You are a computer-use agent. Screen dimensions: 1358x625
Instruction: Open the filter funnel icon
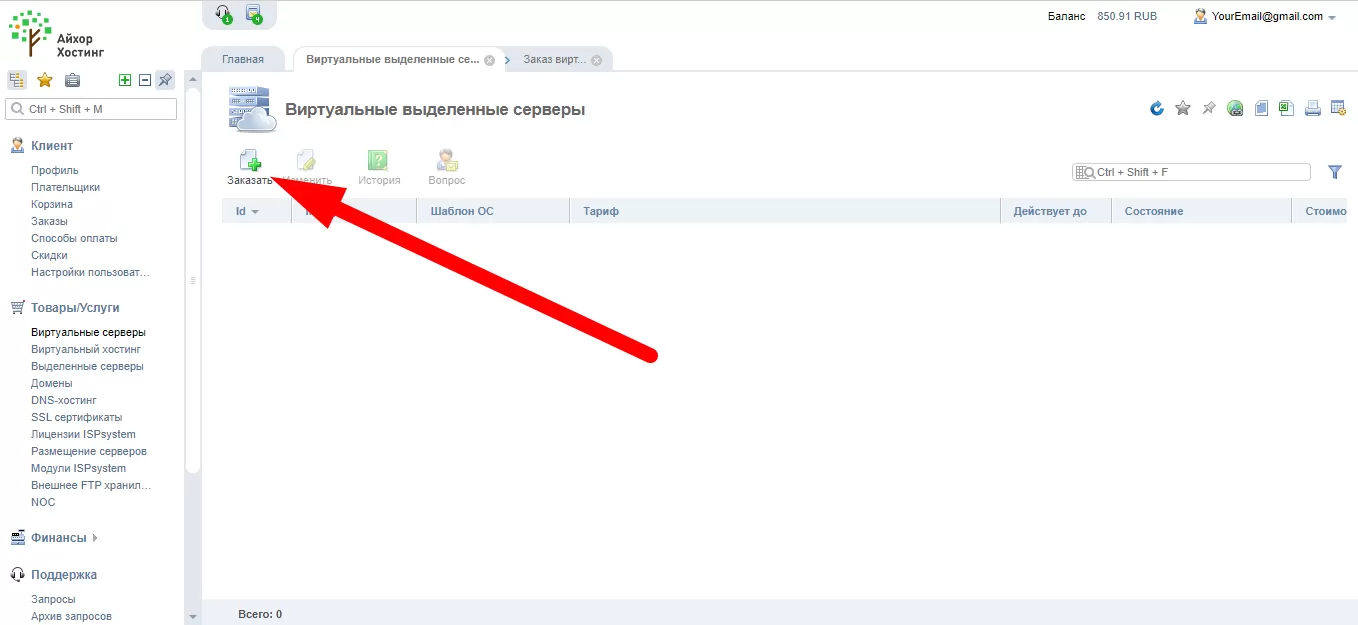point(1335,172)
